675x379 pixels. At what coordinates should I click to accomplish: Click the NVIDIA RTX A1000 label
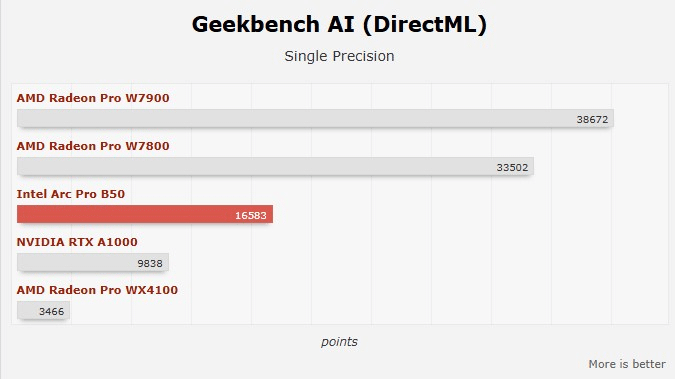click(77, 242)
